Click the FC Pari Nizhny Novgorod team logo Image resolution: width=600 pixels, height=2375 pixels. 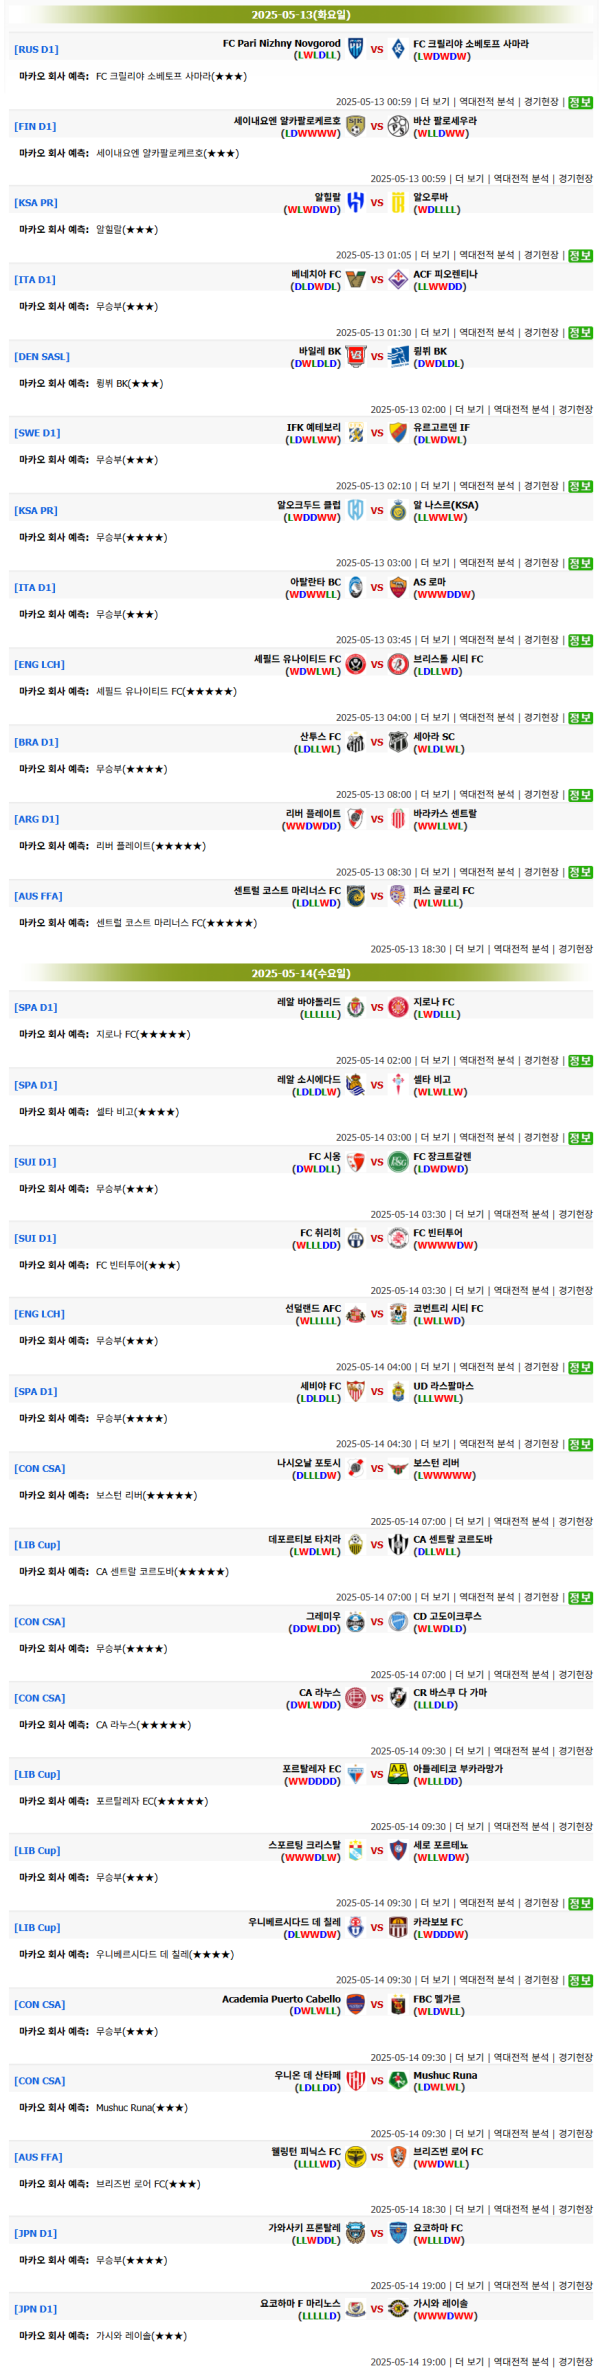click(x=355, y=49)
